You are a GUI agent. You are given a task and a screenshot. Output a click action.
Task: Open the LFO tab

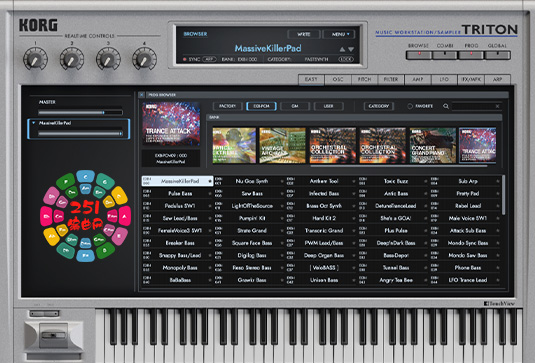click(x=444, y=79)
